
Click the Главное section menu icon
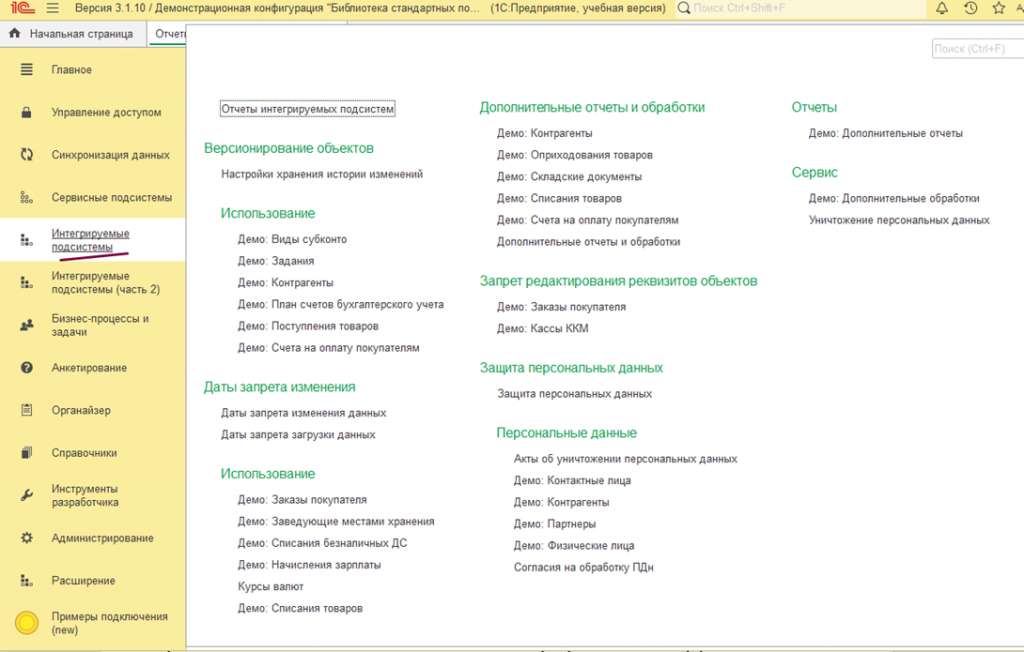pos(27,69)
